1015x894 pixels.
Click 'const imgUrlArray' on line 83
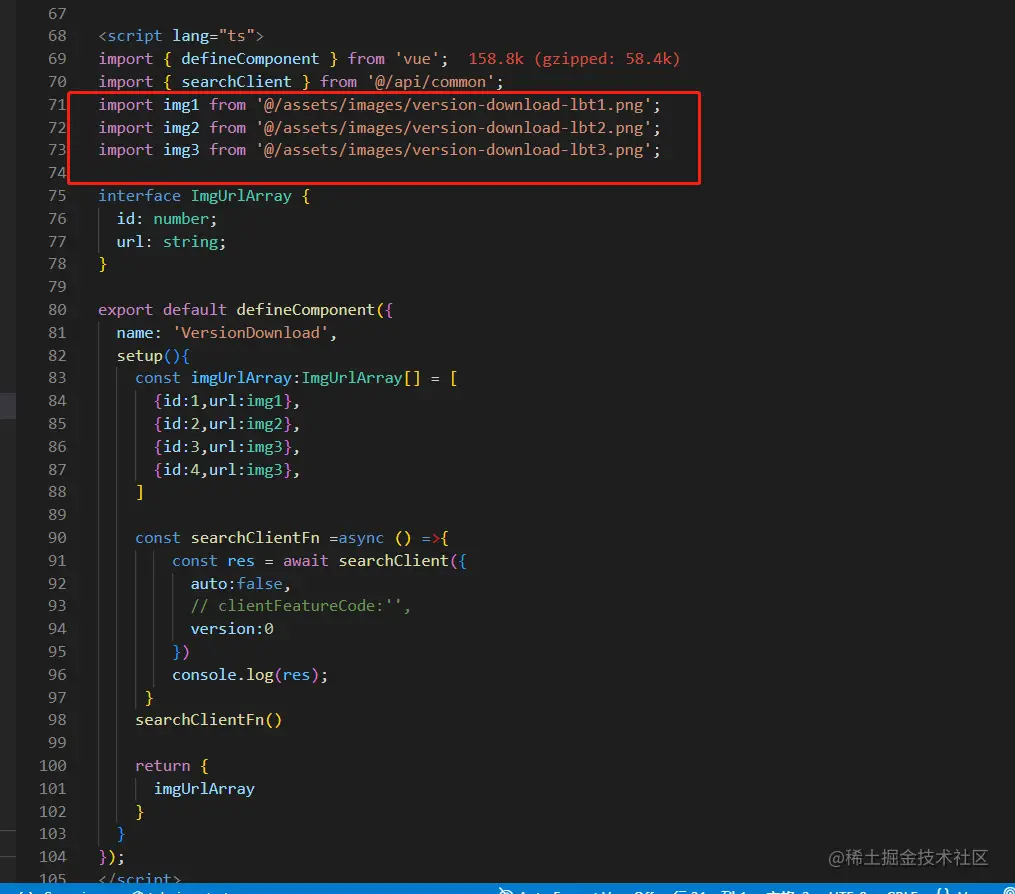pyautogui.click(x=214, y=378)
